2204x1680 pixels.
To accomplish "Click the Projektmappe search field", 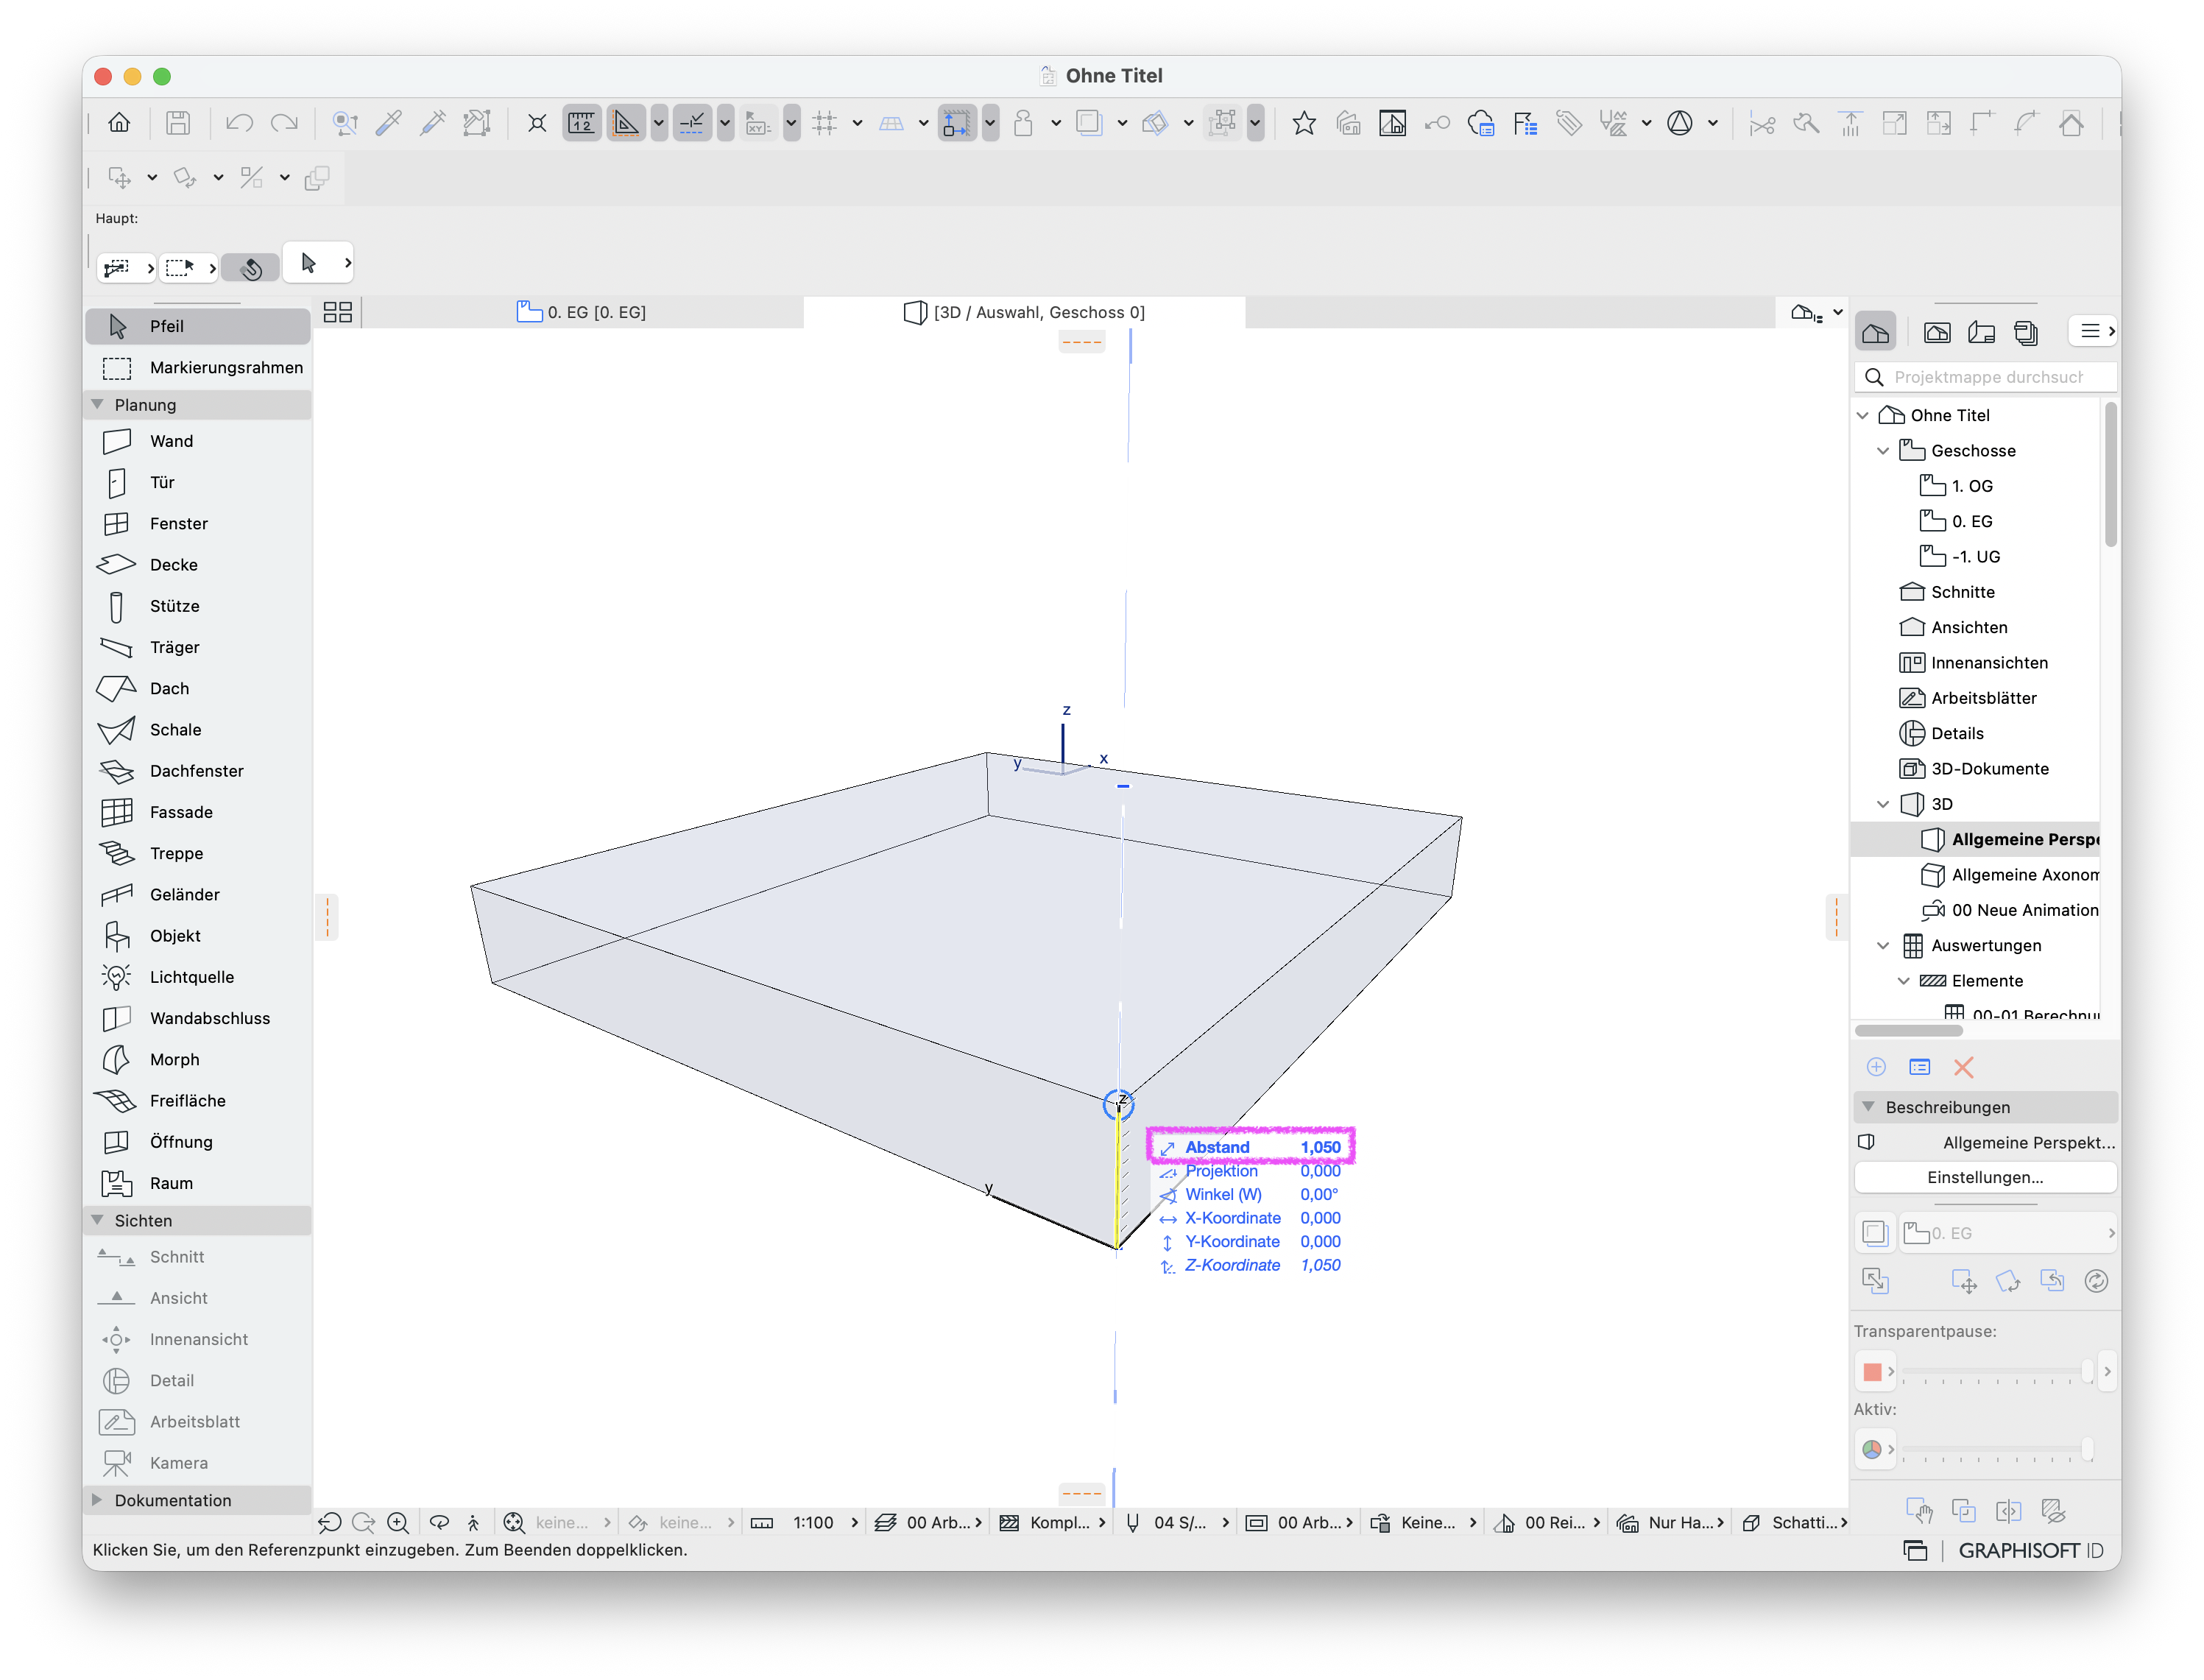I will click(1987, 377).
